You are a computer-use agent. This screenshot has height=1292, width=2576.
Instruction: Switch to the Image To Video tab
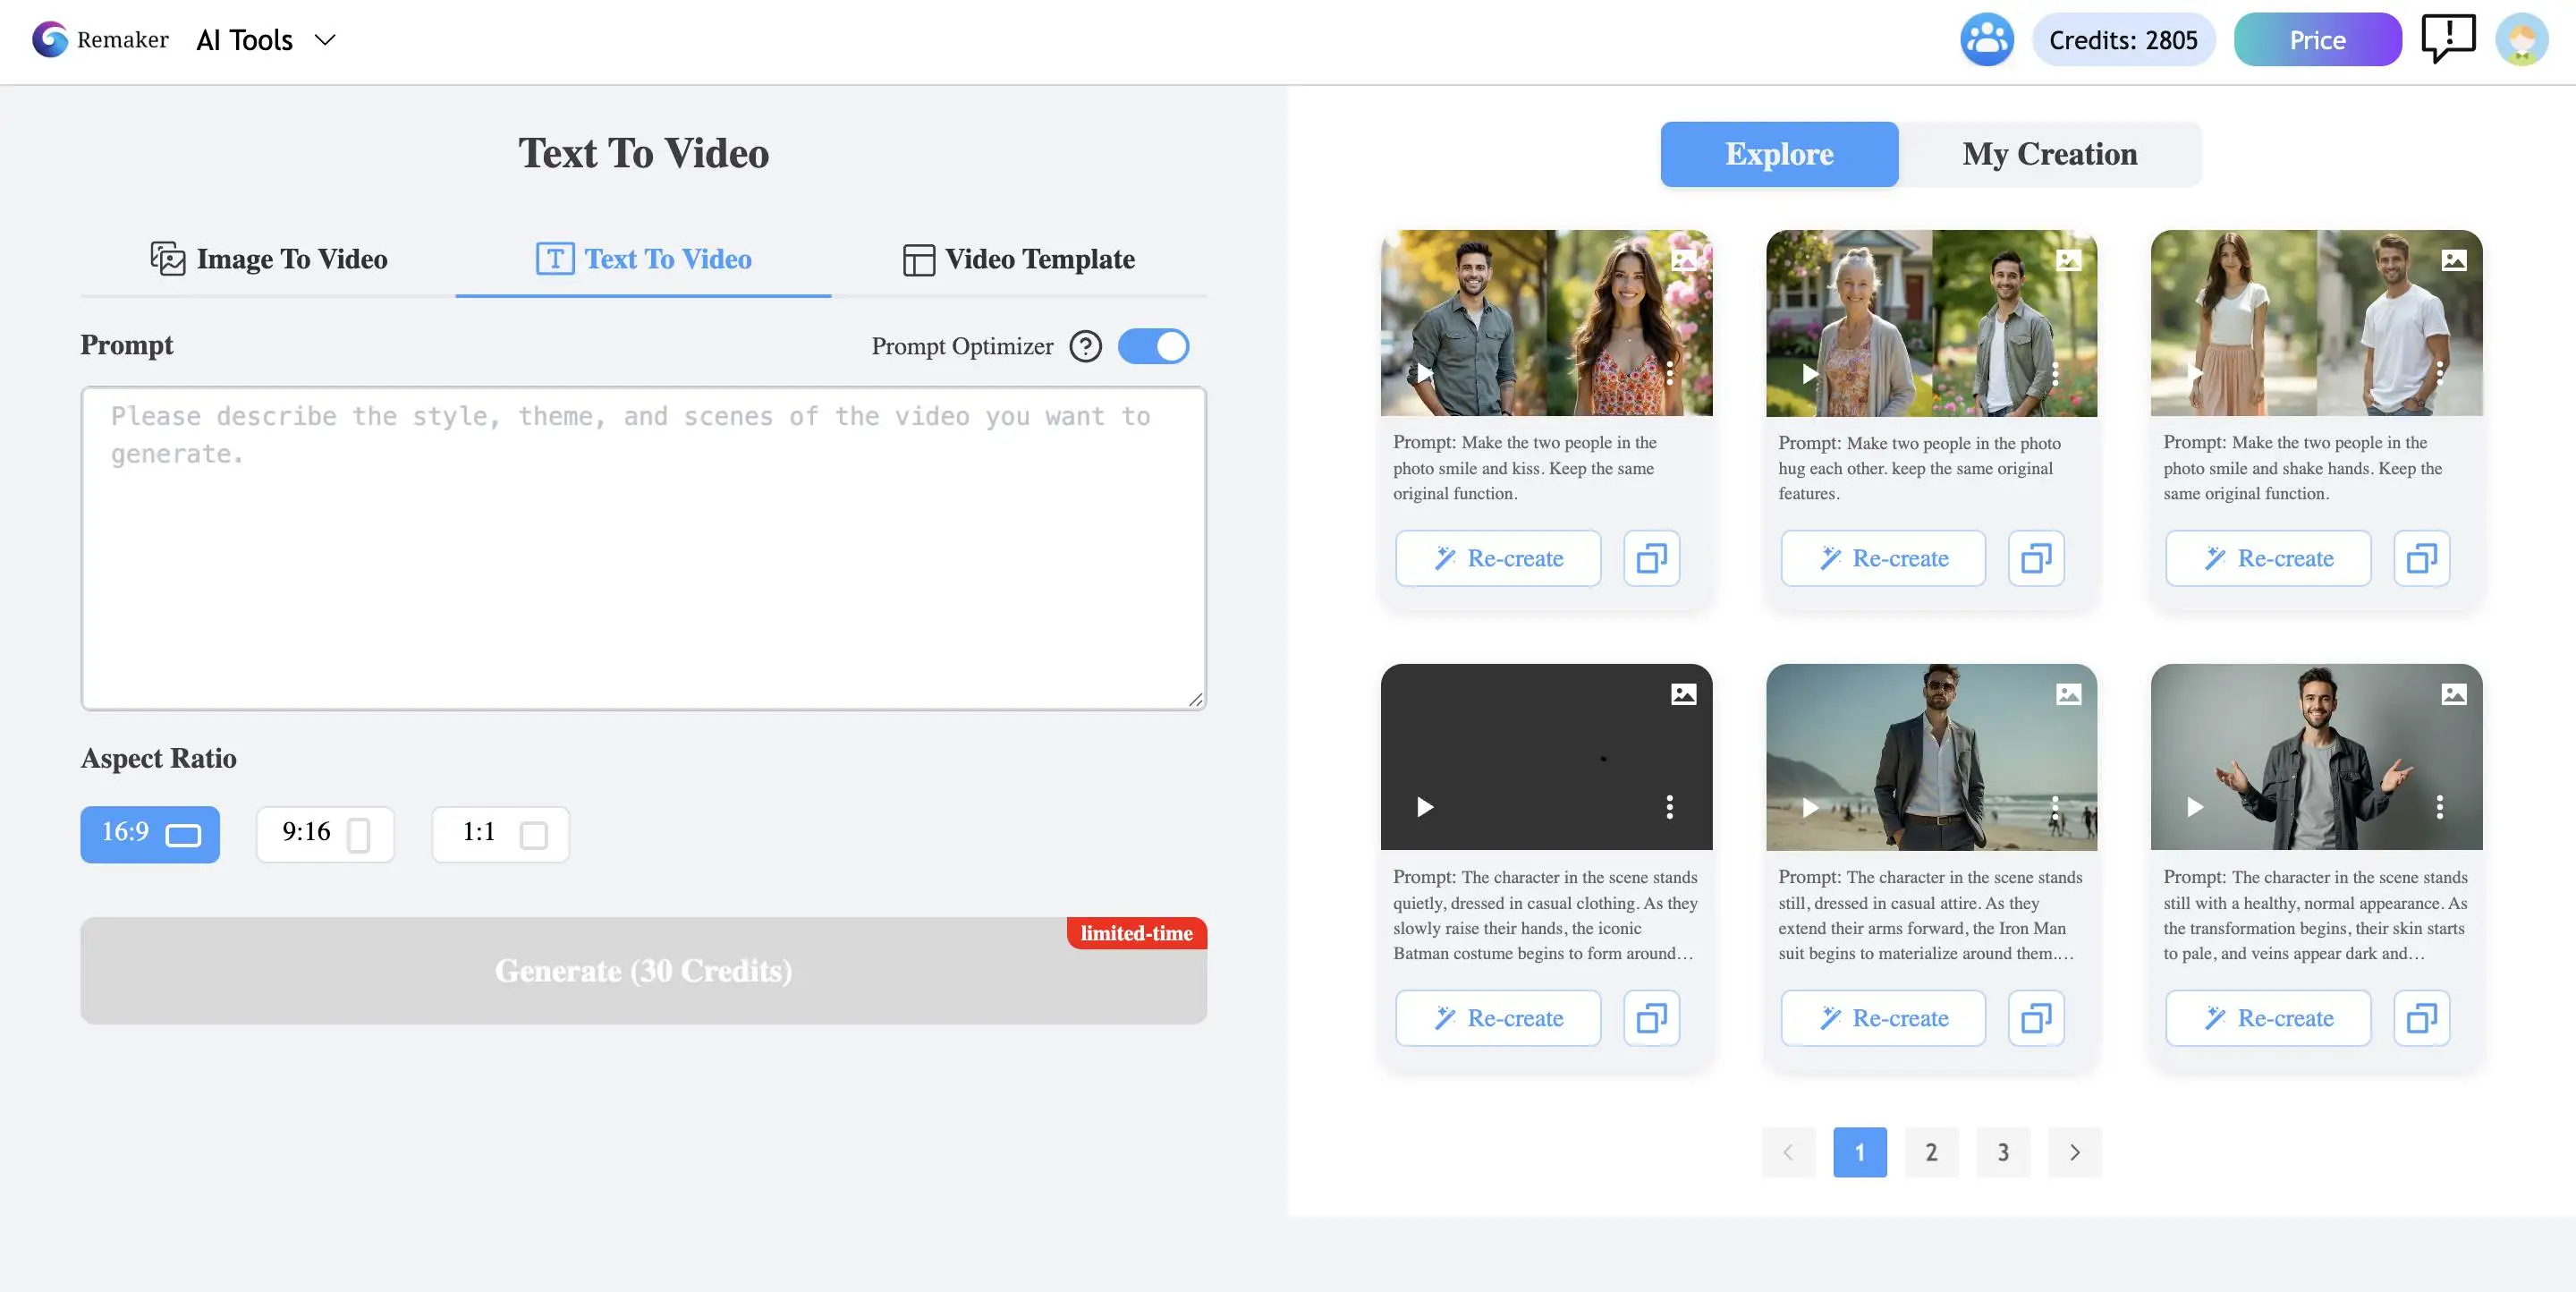(268, 259)
